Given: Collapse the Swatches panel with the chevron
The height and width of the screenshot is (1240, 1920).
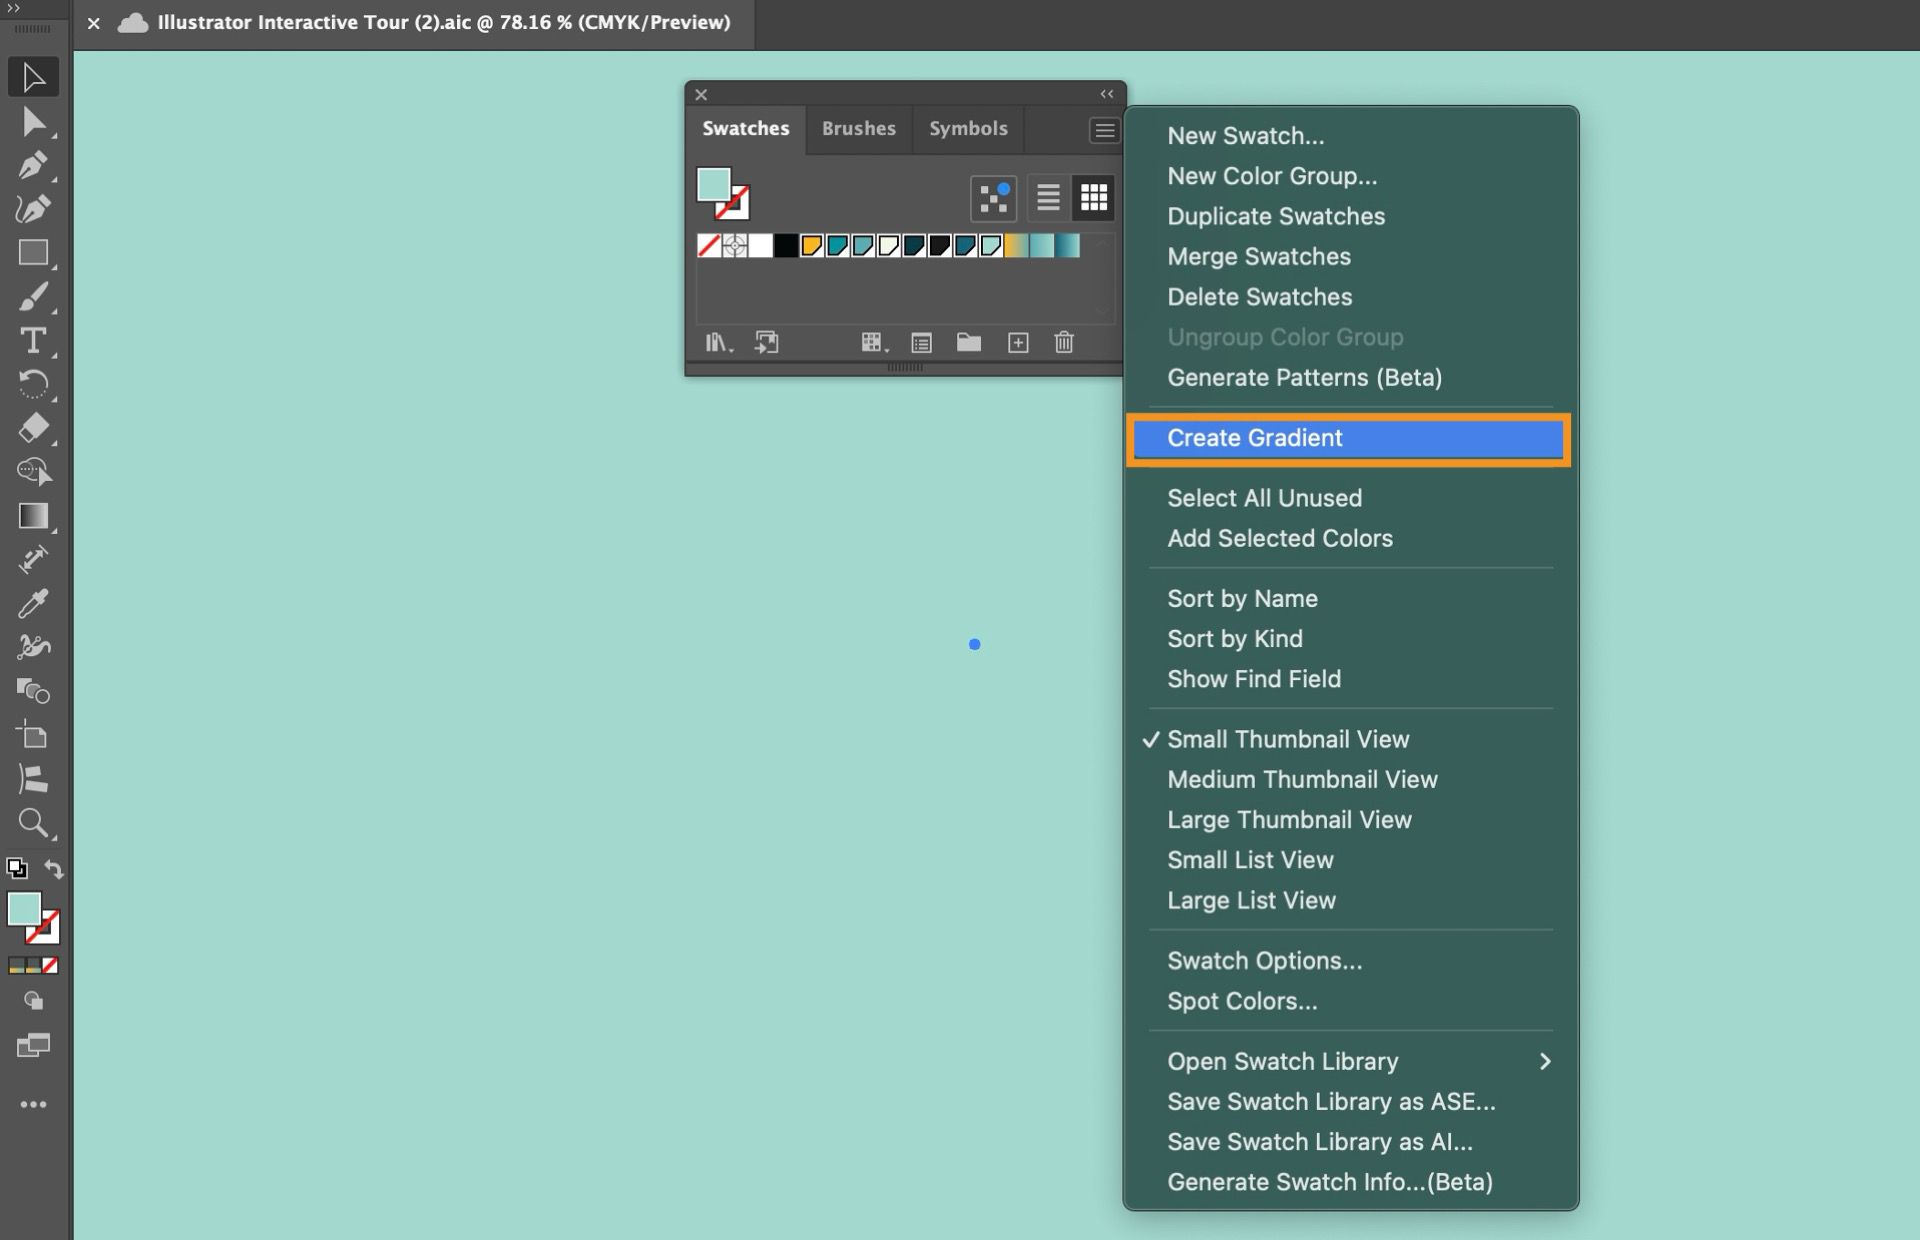Looking at the screenshot, I should click(1106, 93).
